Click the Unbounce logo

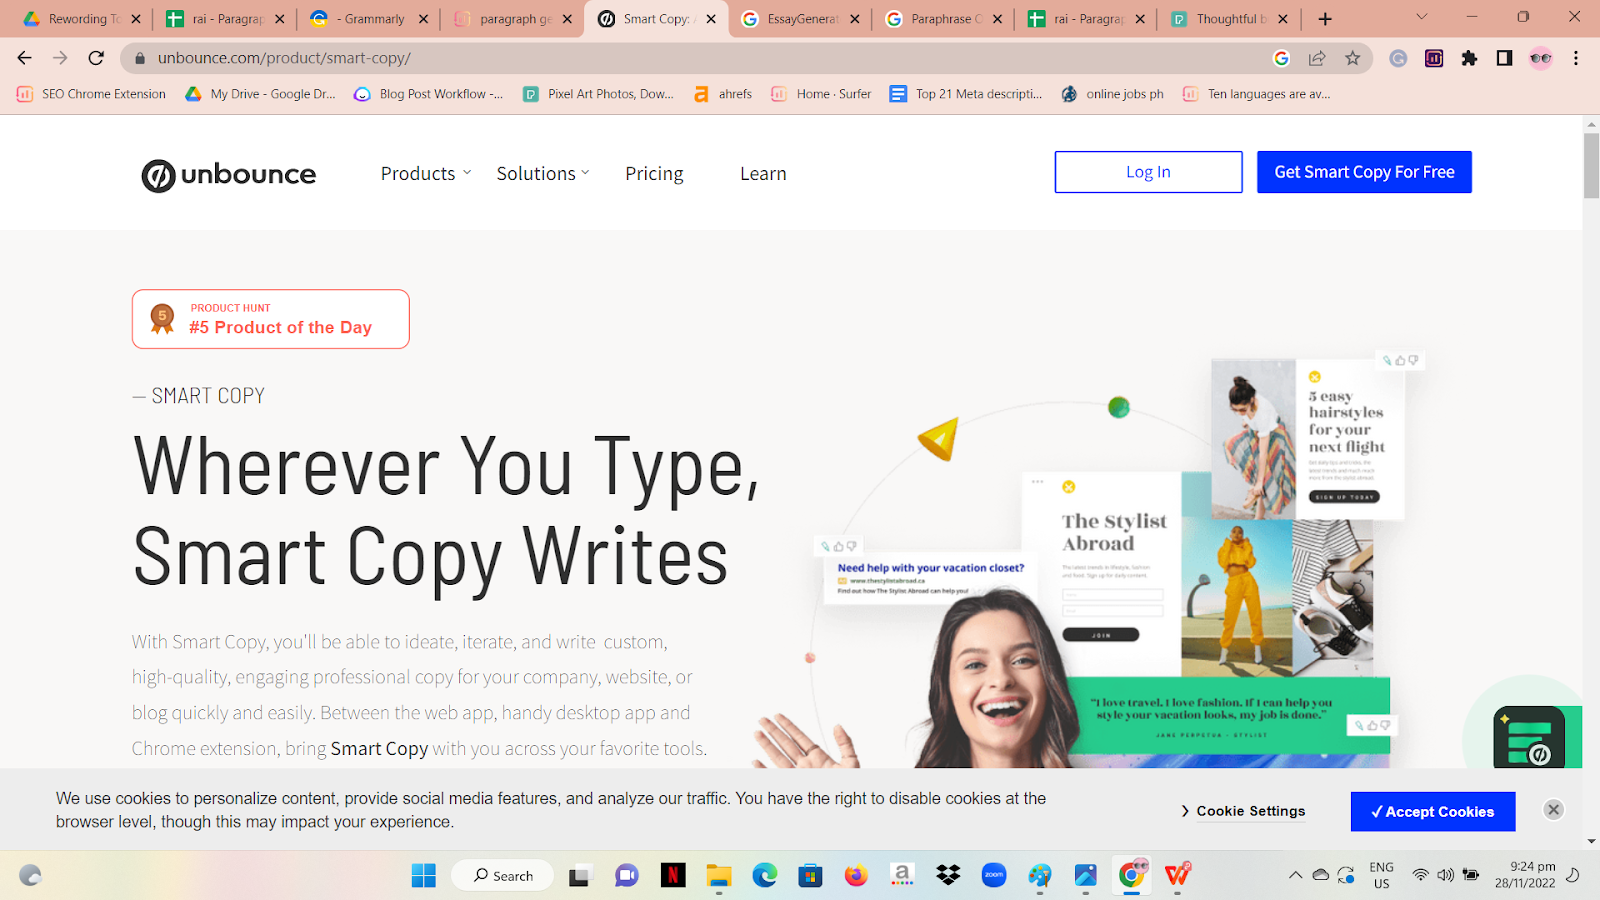point(228,175)
